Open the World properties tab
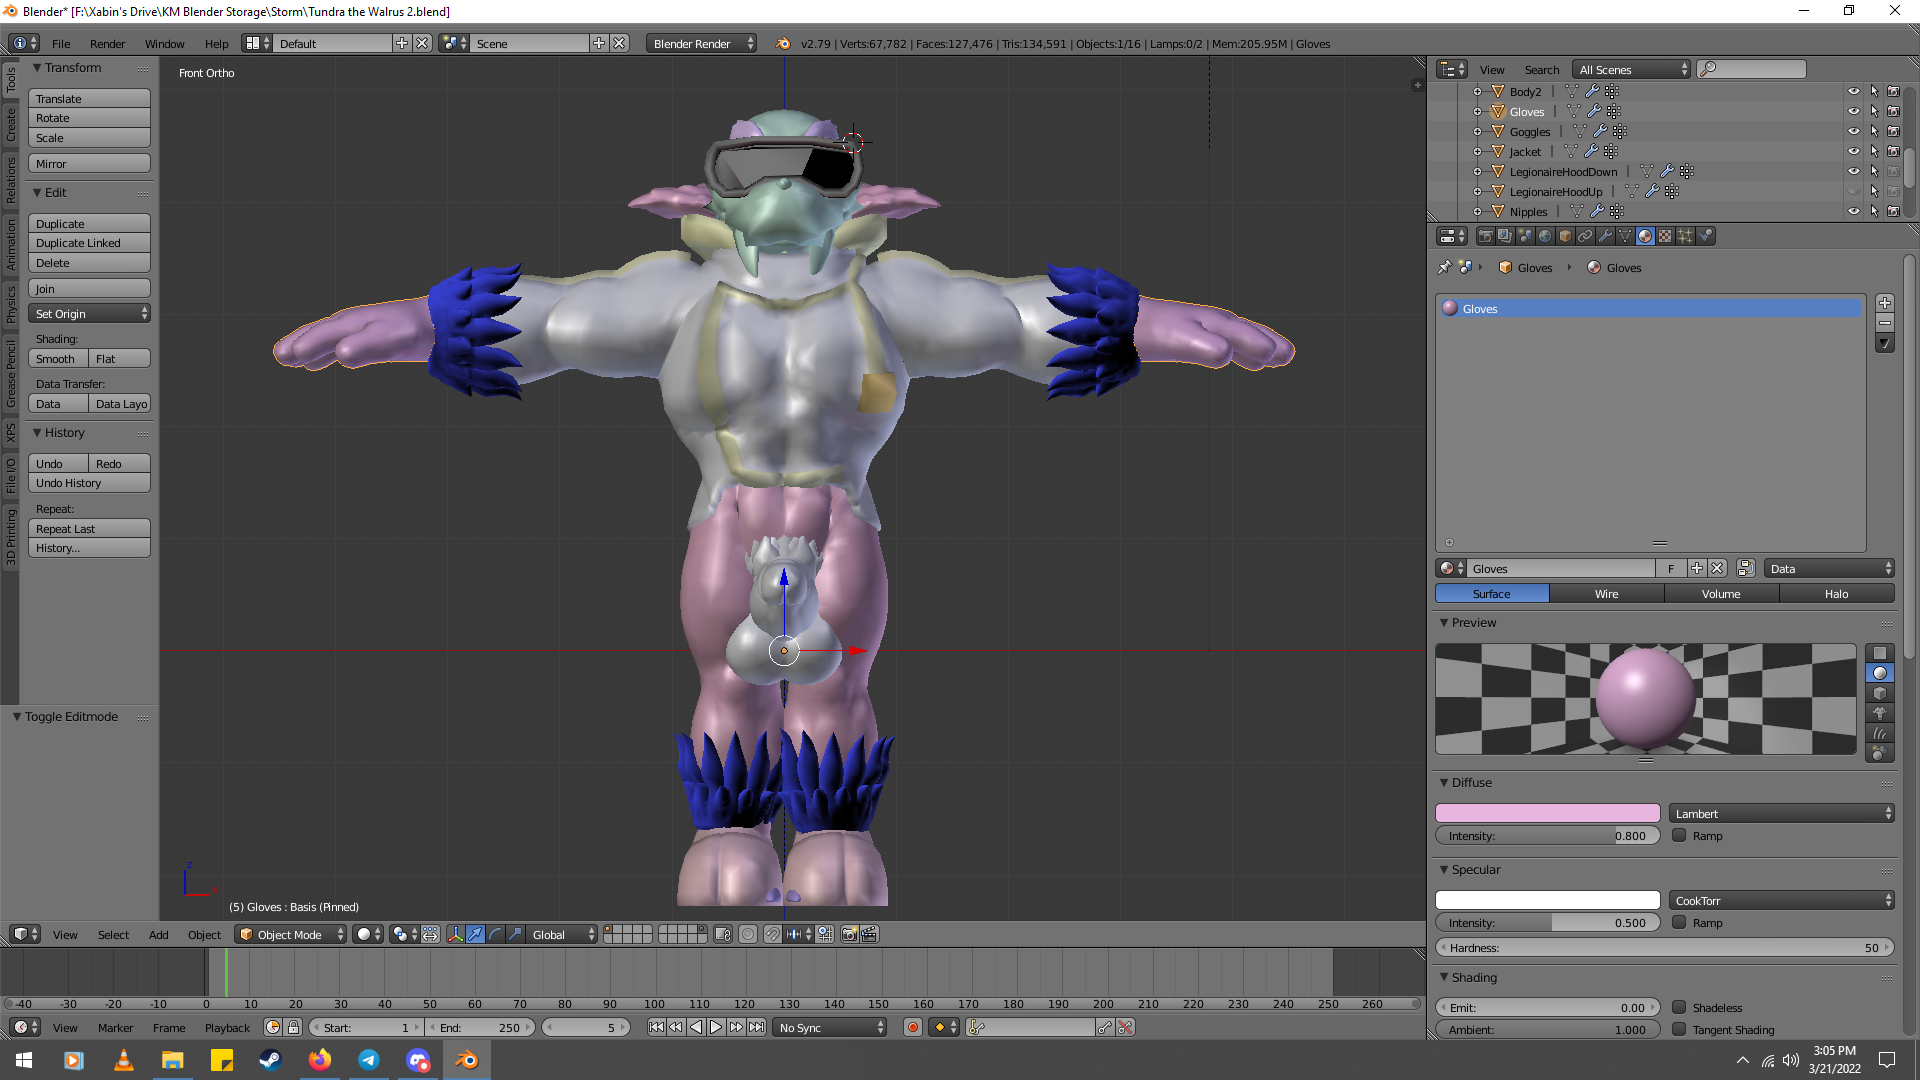 click(1545, 236)
